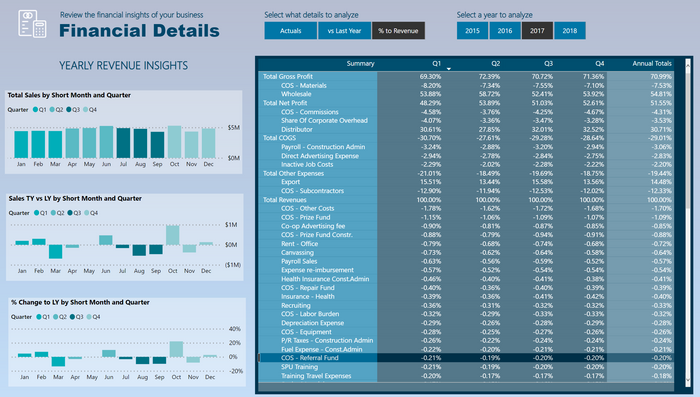Click Q4 legend swatch in Total Sales chart

(85, 109)
